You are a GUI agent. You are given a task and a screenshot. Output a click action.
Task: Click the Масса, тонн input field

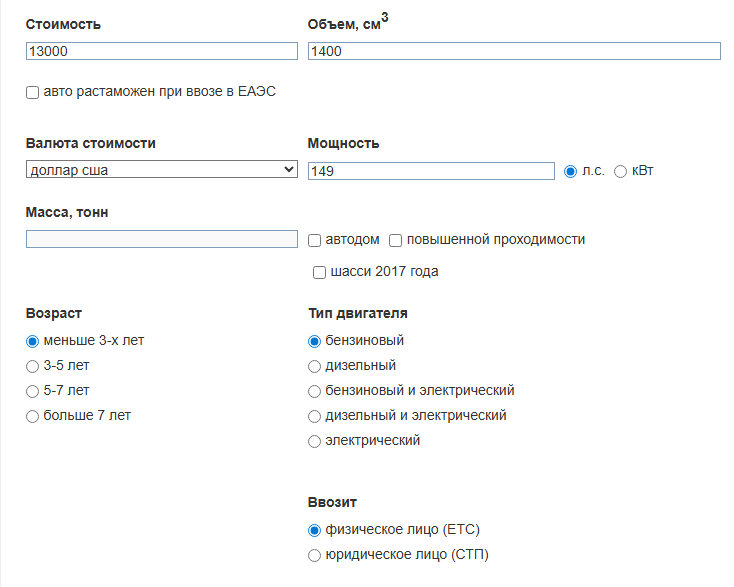(x=161, y=239)
